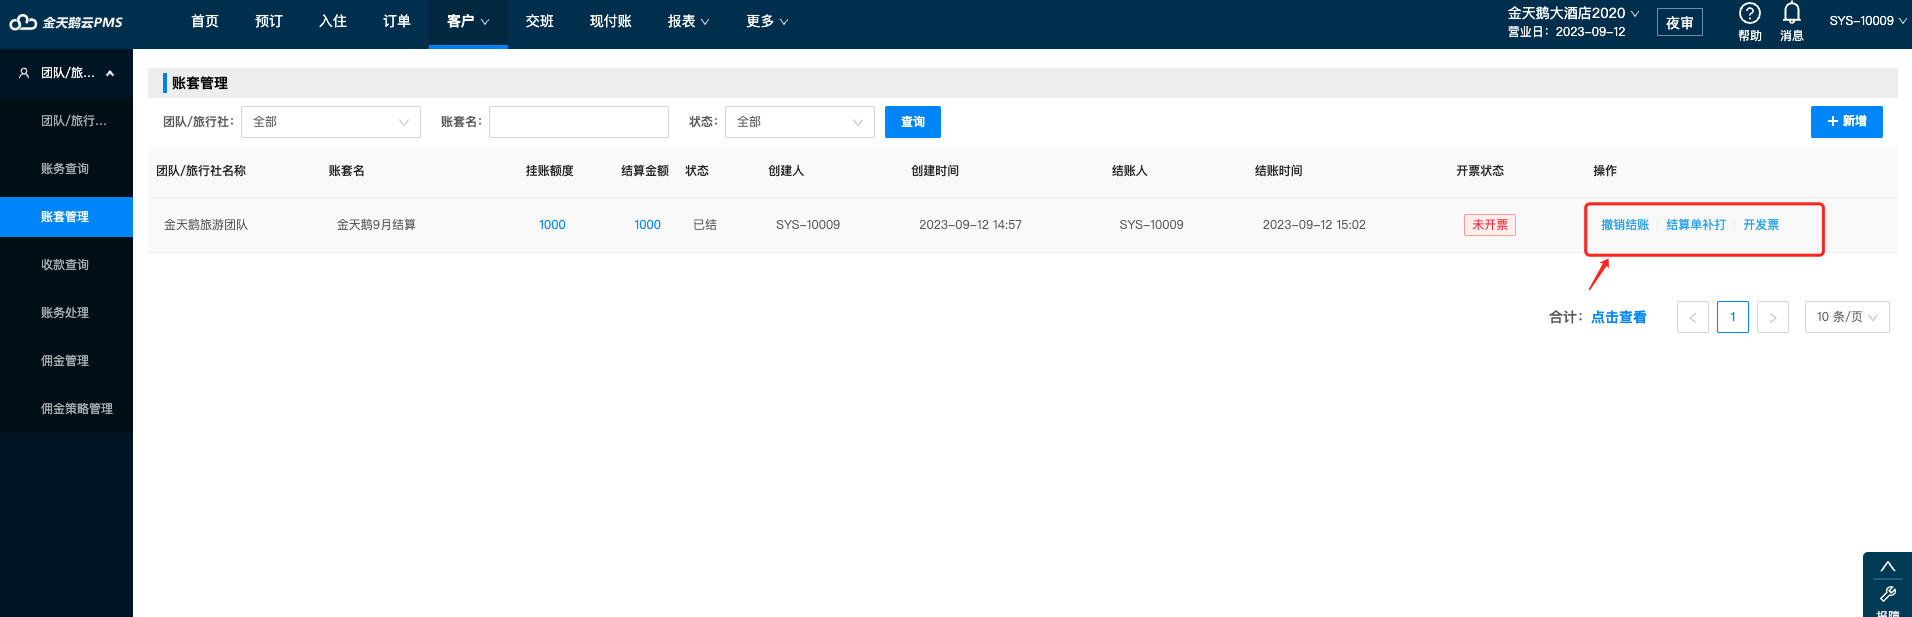Click the 创建时间 2023-09-12 14:57 cell

[x=970, y=225]
